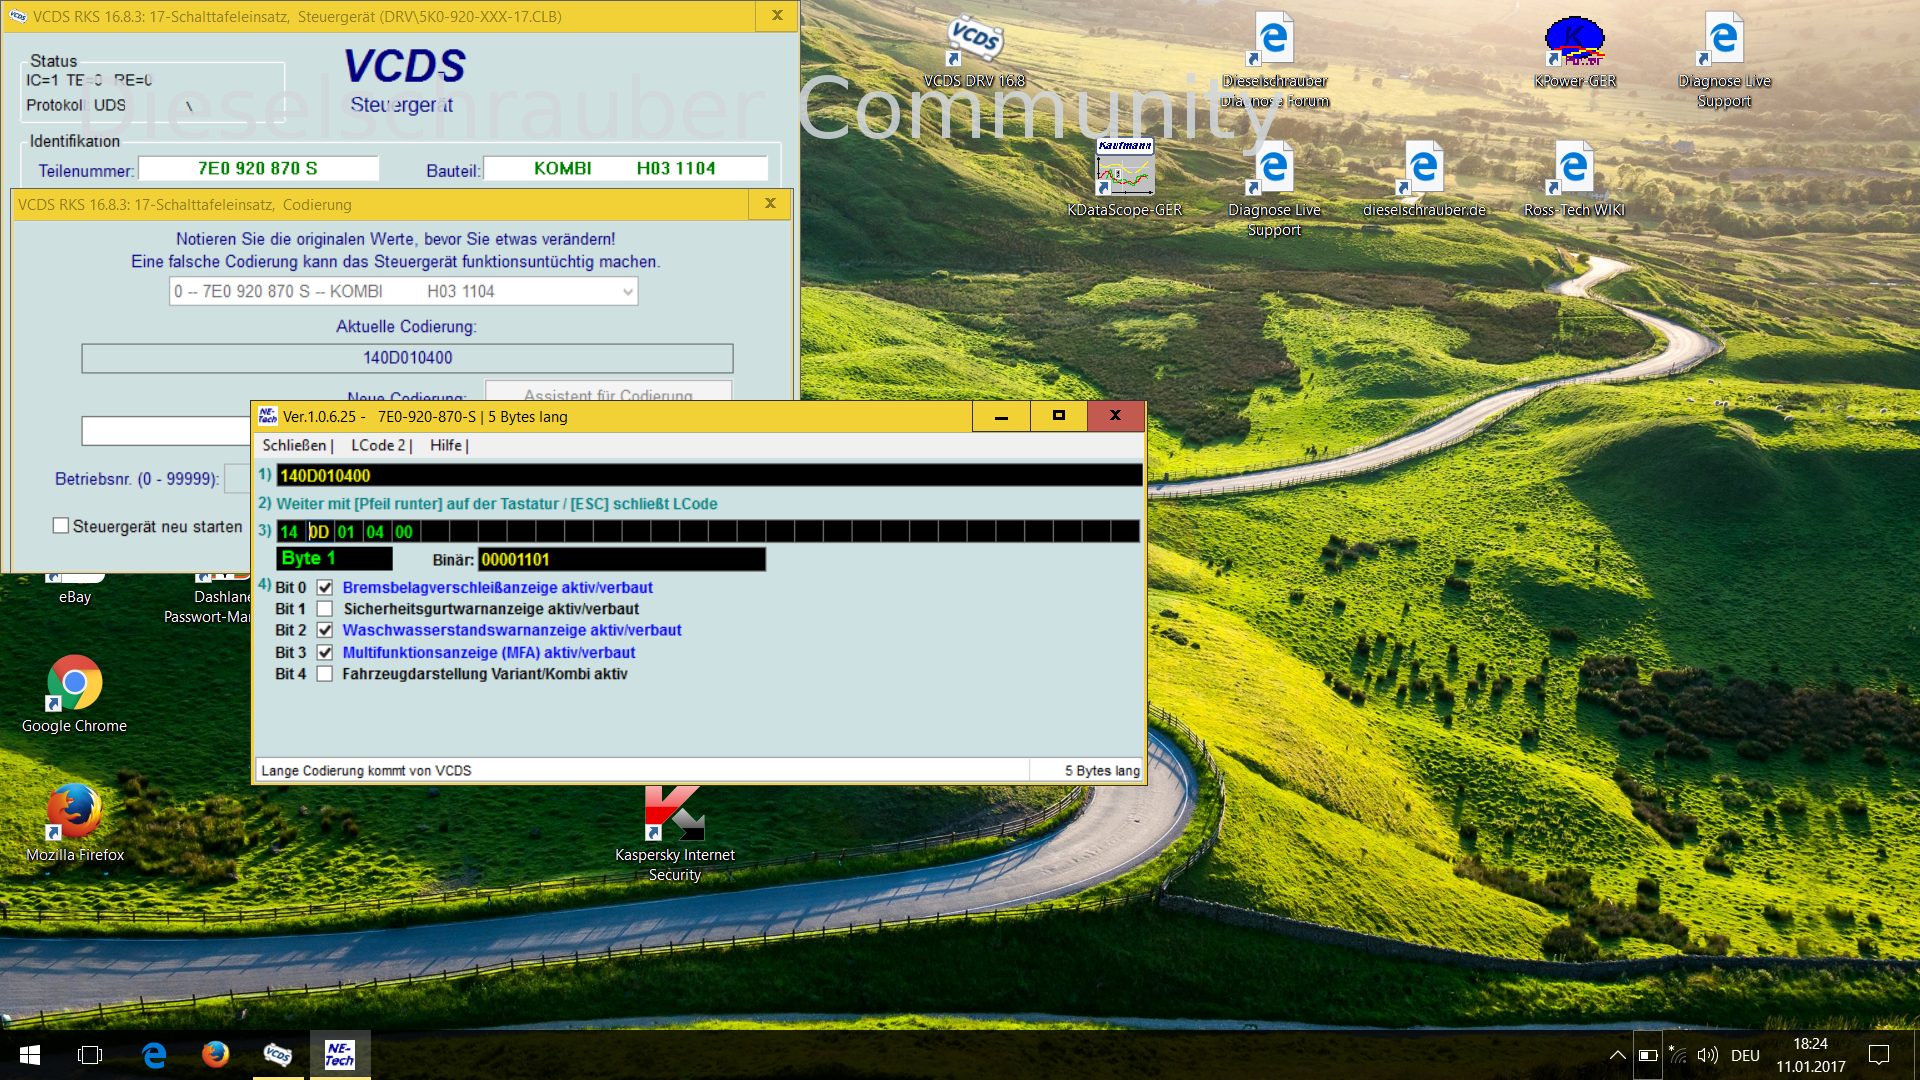Open LCode 2 menu
The image size is (1920, 1080).
(381, 445)
